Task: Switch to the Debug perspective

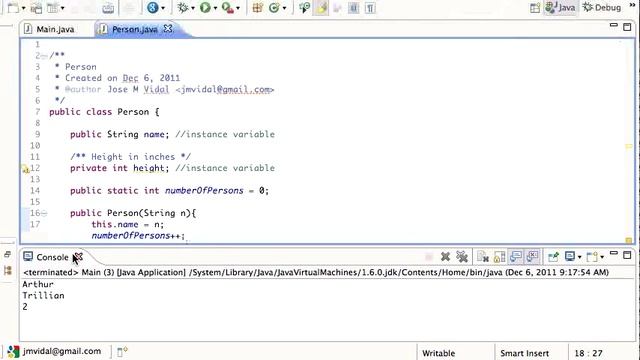Action: (602, 7)
